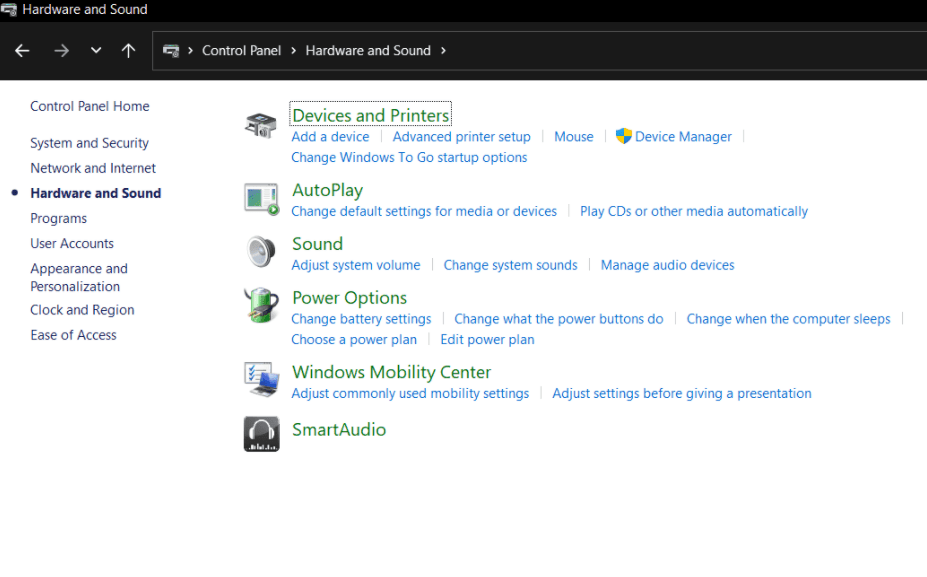The width and height of the screenshot is (927, 577).
Task: Click Choose a power plan
Action: pyautogui.click(x=354, y=339)
